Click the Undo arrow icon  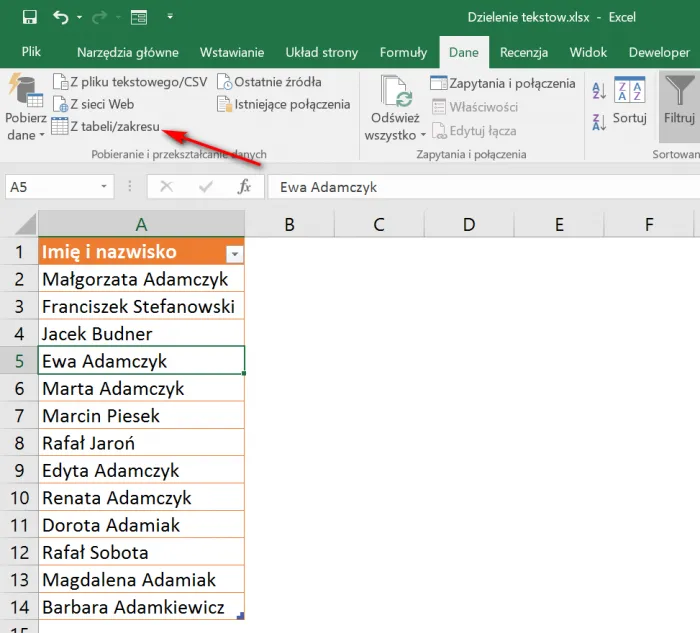pyautogui.click(x=61, y=17)
